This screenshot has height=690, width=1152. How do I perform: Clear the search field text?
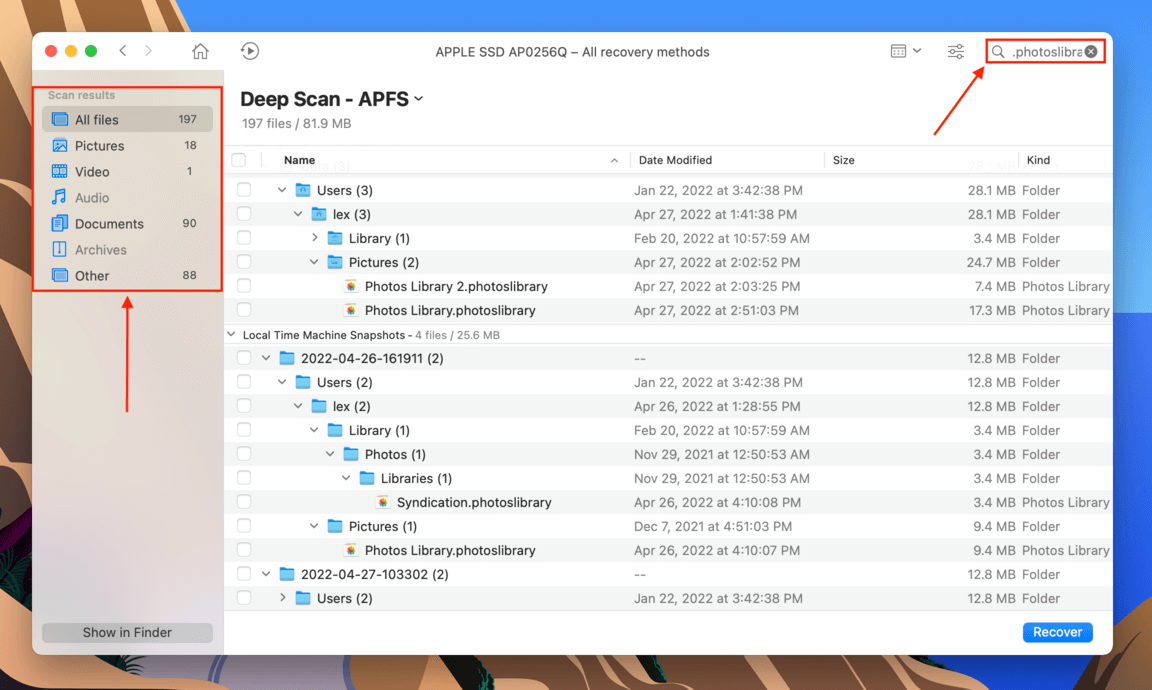(x=1091, y=51)
